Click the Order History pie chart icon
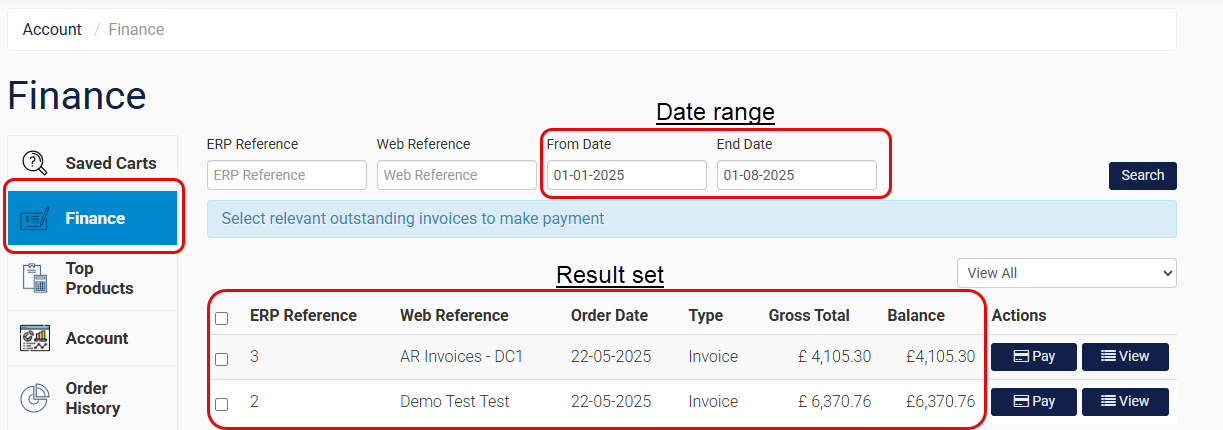Image resolution: width=1223 pixels, height=430 pixels. (35, 398)
